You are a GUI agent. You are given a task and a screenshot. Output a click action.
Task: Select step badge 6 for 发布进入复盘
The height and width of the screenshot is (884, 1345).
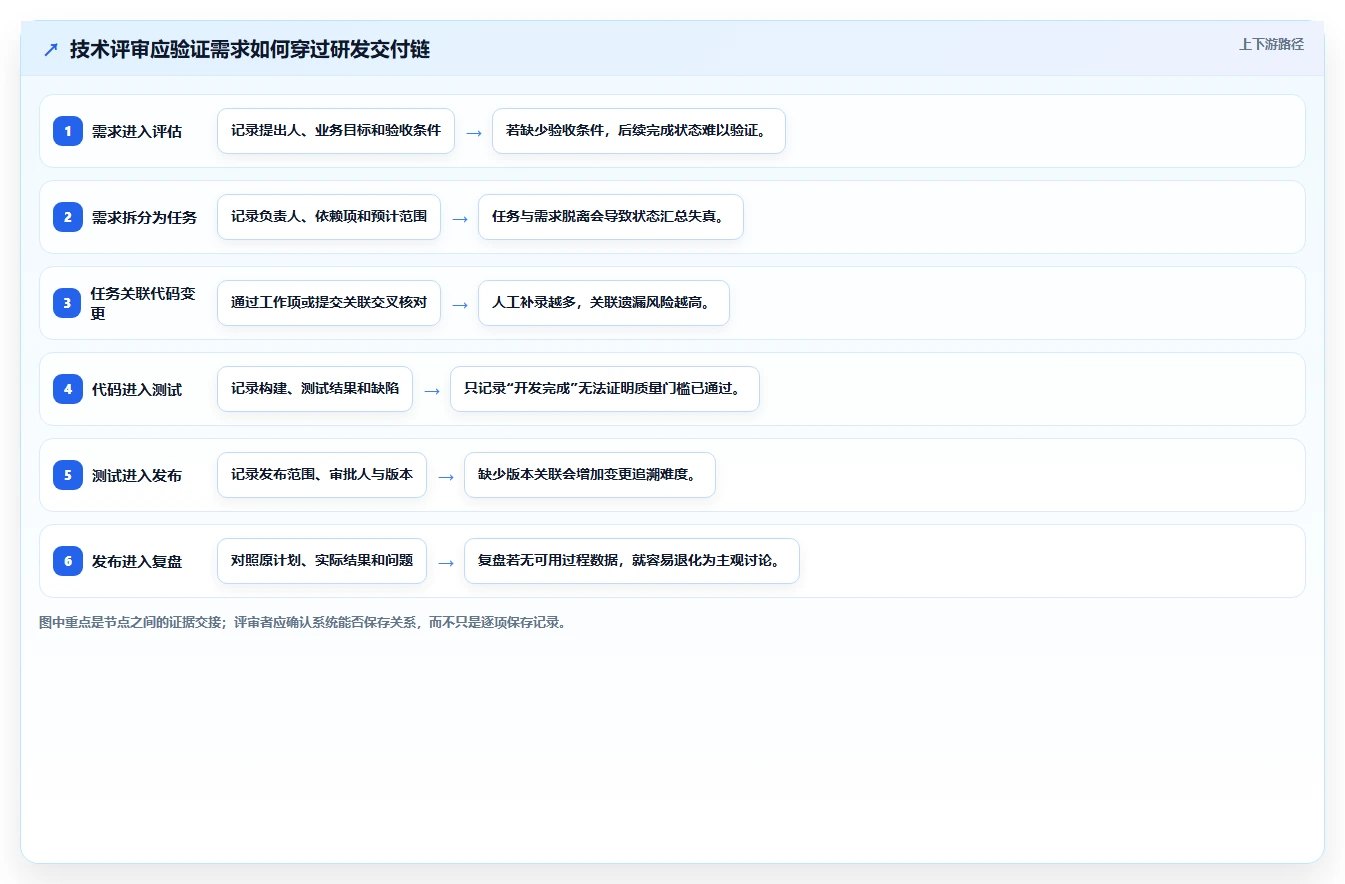68,561
